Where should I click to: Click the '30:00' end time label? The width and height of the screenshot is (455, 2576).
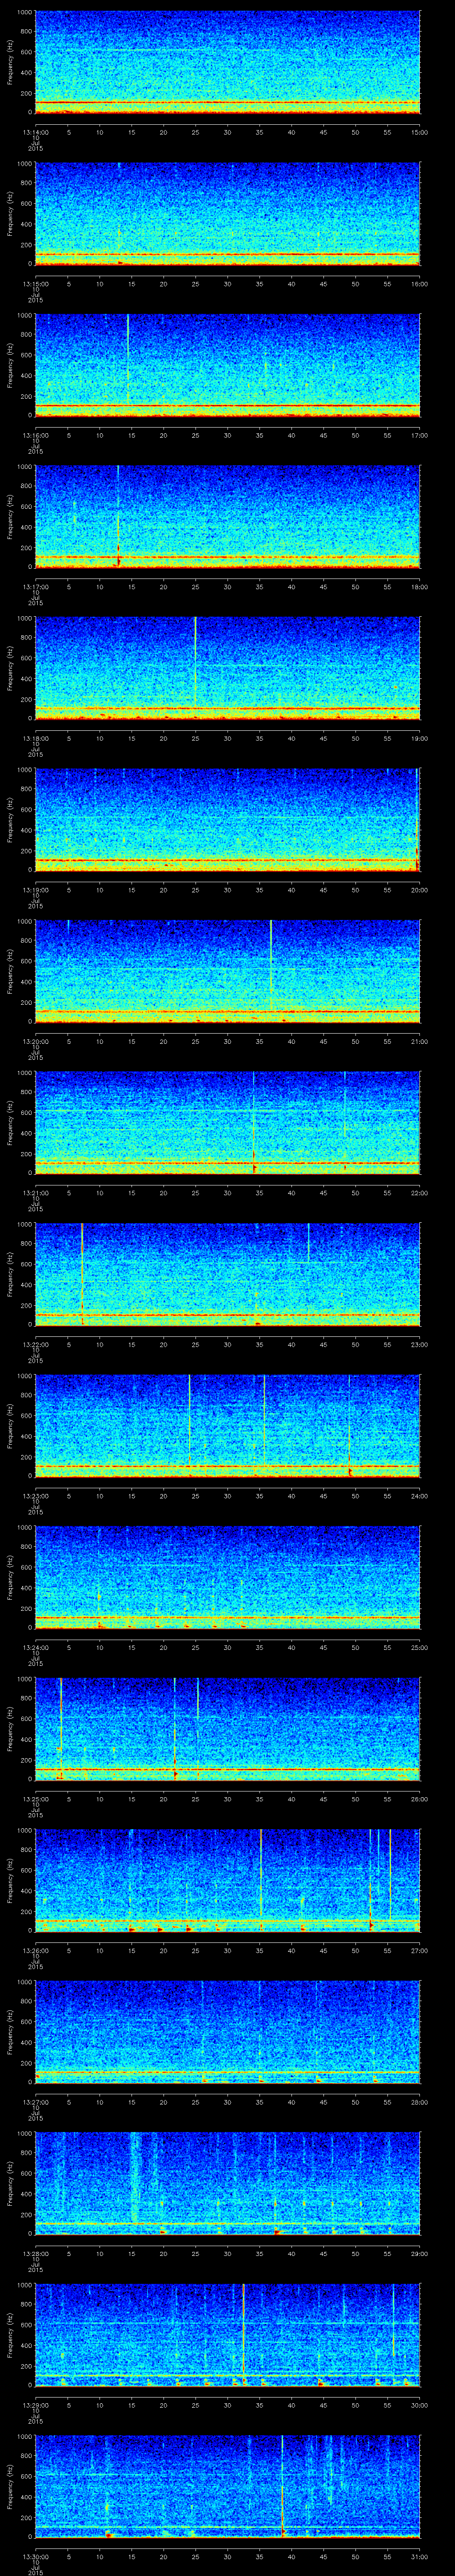pos(420,2405)
